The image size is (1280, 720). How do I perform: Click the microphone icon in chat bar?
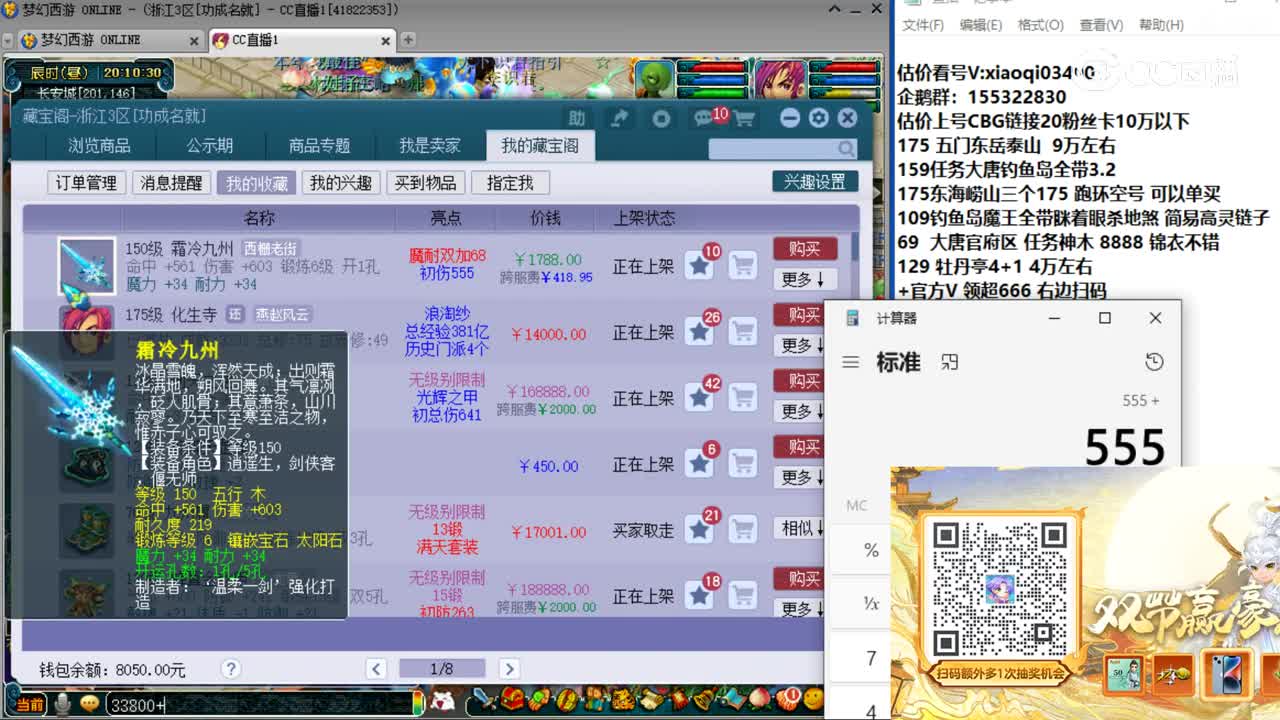point(63,704)
